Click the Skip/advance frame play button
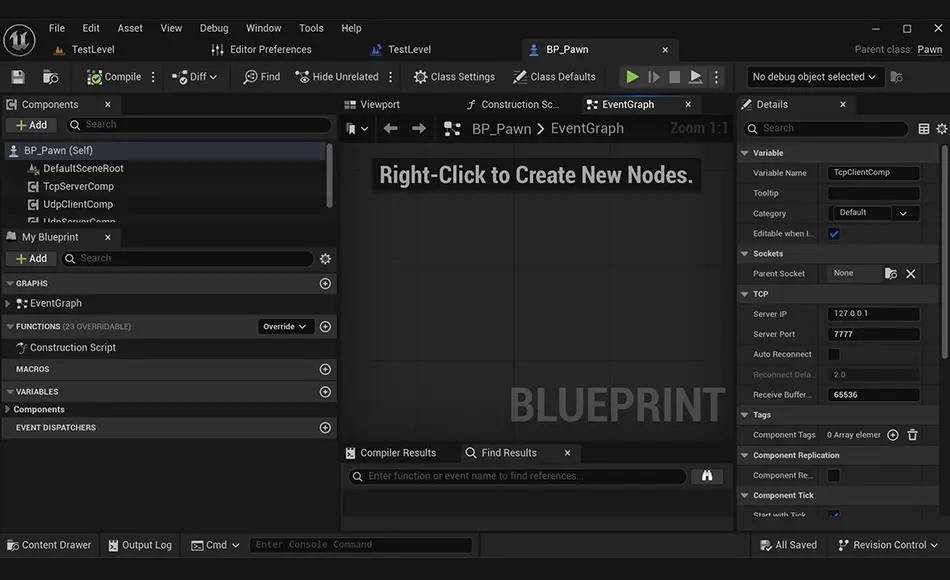Viewport: 950px width, 580px height. pos(654,77)
